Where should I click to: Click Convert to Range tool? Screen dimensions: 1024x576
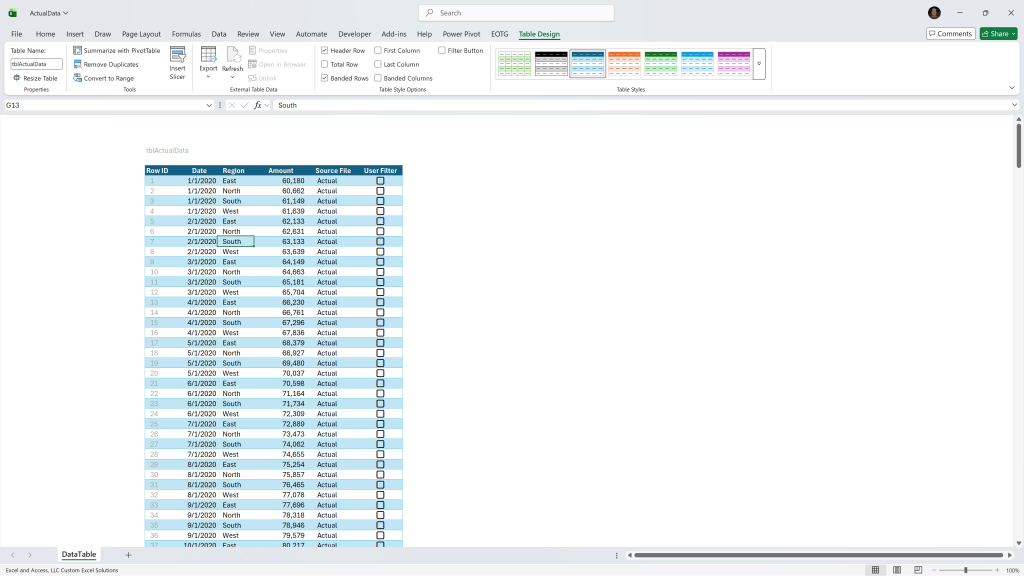tap(104, 78)
